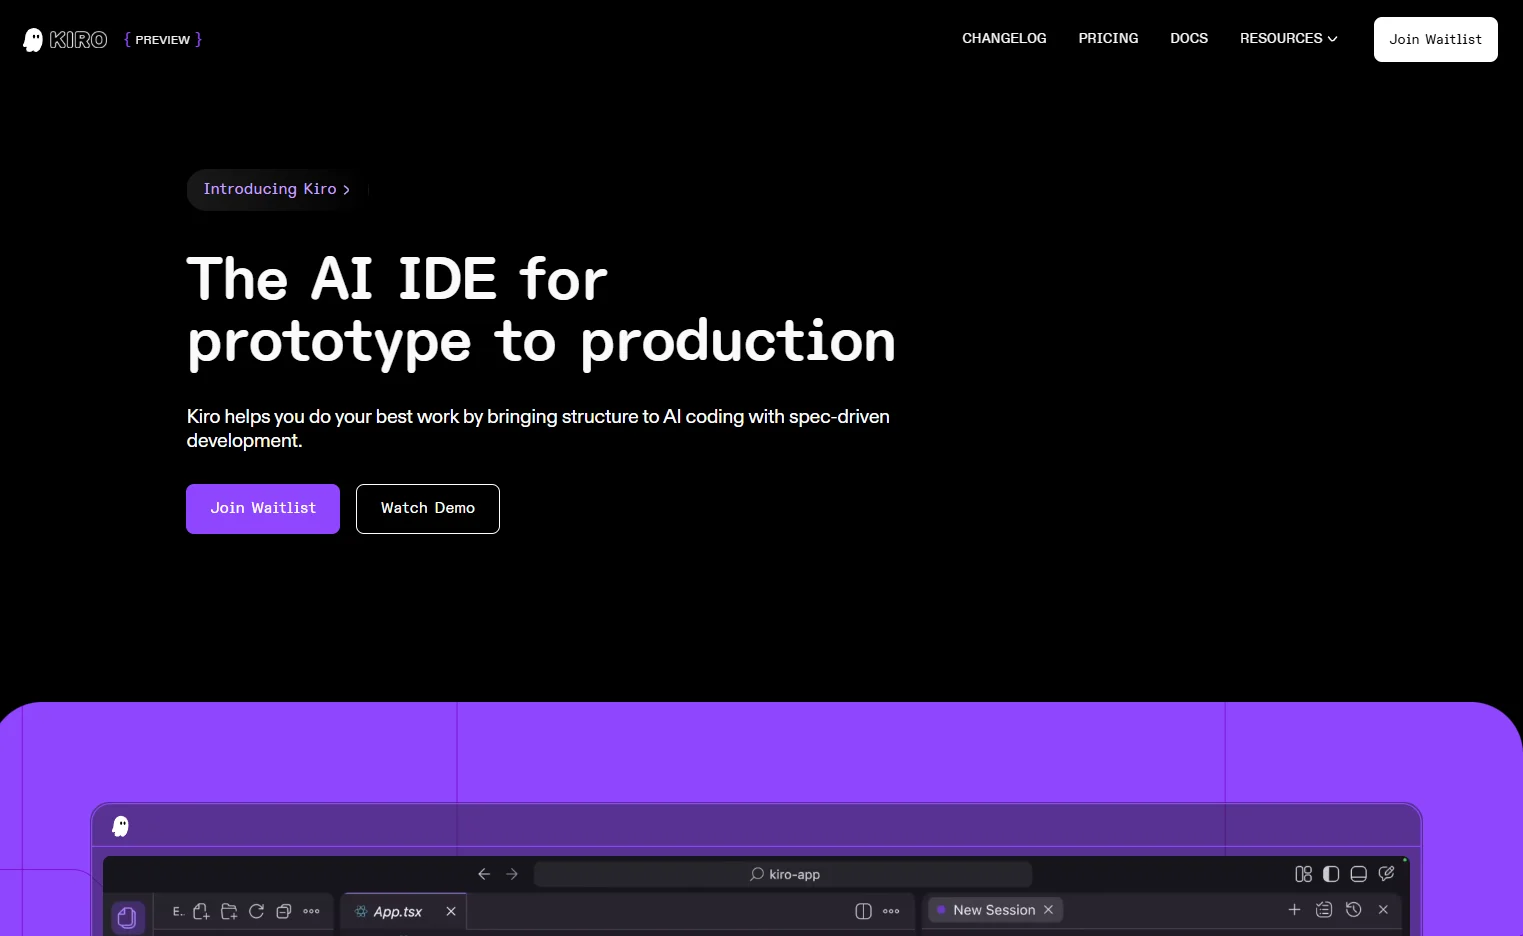Screen dimensions: 1523x936
Task: Toggle the primary sidebar icon in IDE titlebar
Action: [x=1331, y=874]
